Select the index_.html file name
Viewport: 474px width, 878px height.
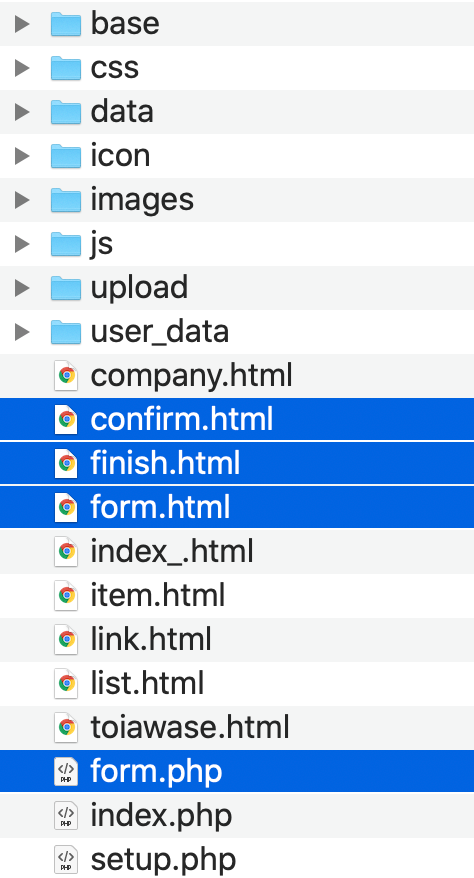pyautogui.click(x=172, y=552)
